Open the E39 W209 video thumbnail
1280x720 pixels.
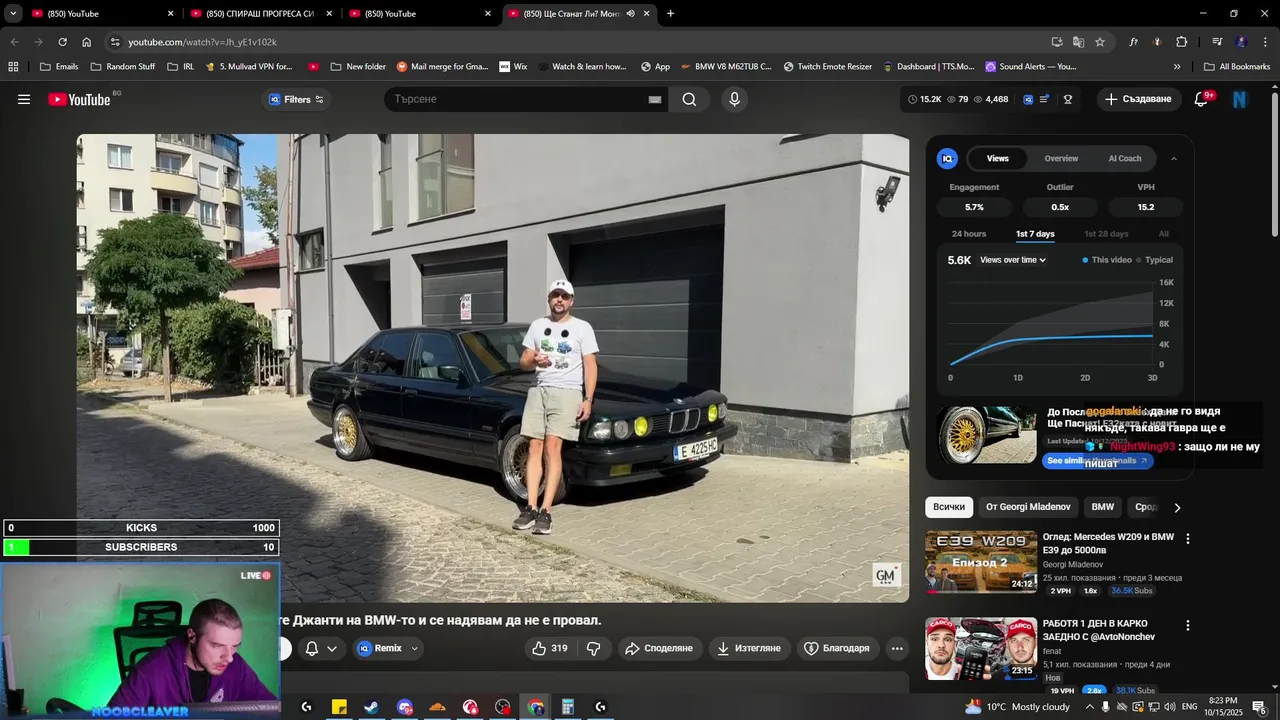(x=981, y=561)
